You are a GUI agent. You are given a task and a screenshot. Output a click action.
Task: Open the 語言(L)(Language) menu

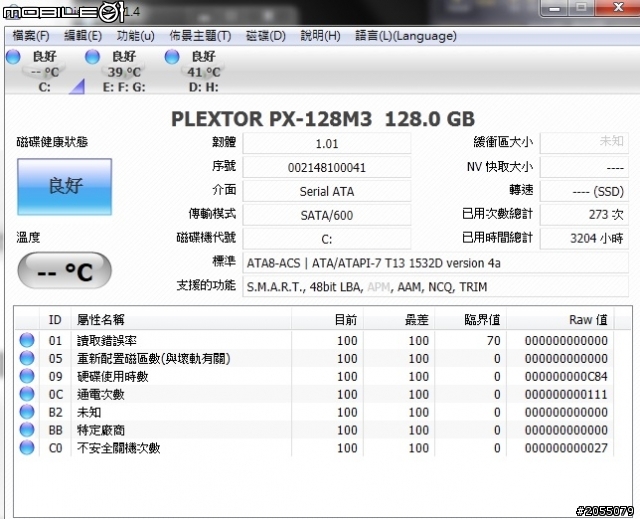(x=406, y=36)
